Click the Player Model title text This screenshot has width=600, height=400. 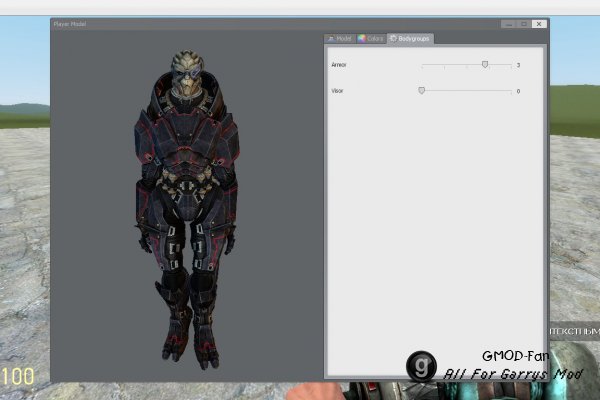click(x=70, y=24)
